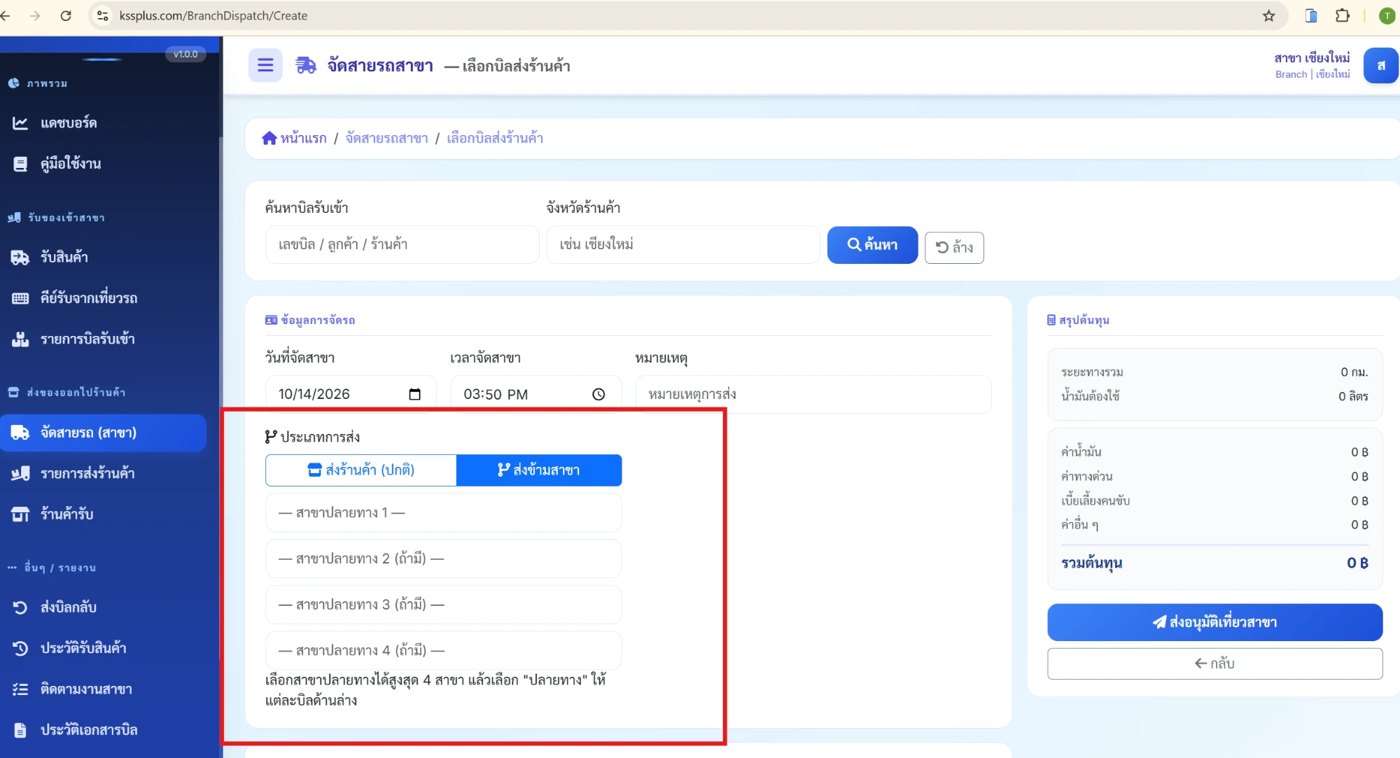This screenshot has height=758, width=1400.
Task: Select ส่งร้านค้า (ปกติ) delivery type
Action: (361, 470)
